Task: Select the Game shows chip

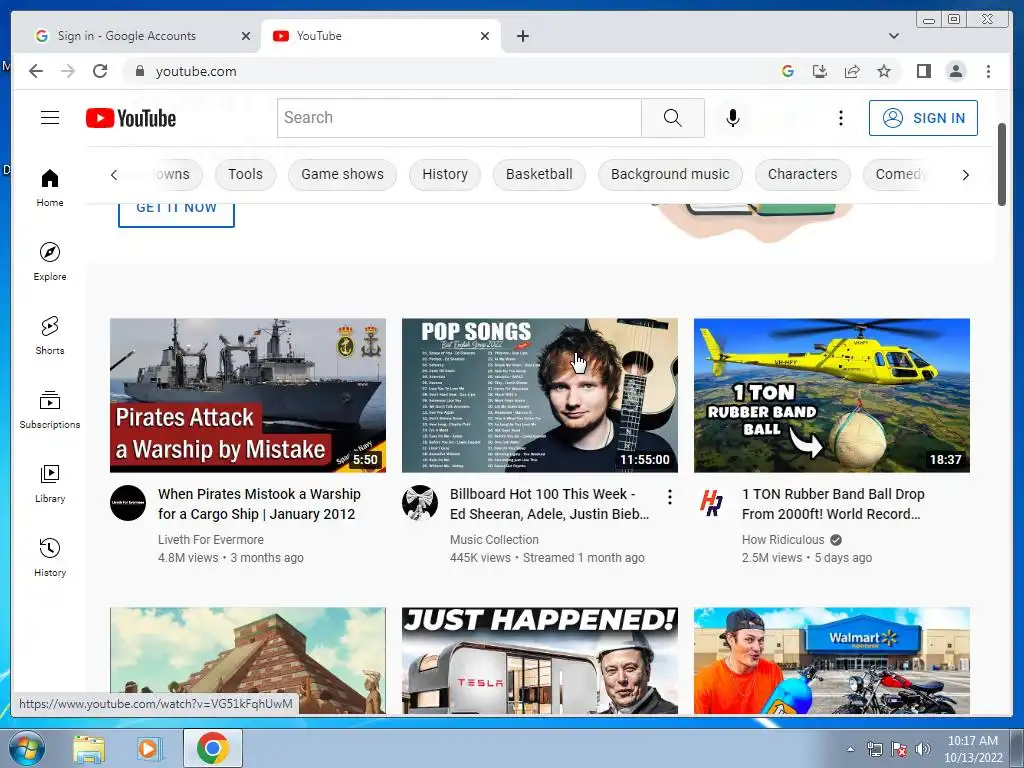Action: [342, 174]
